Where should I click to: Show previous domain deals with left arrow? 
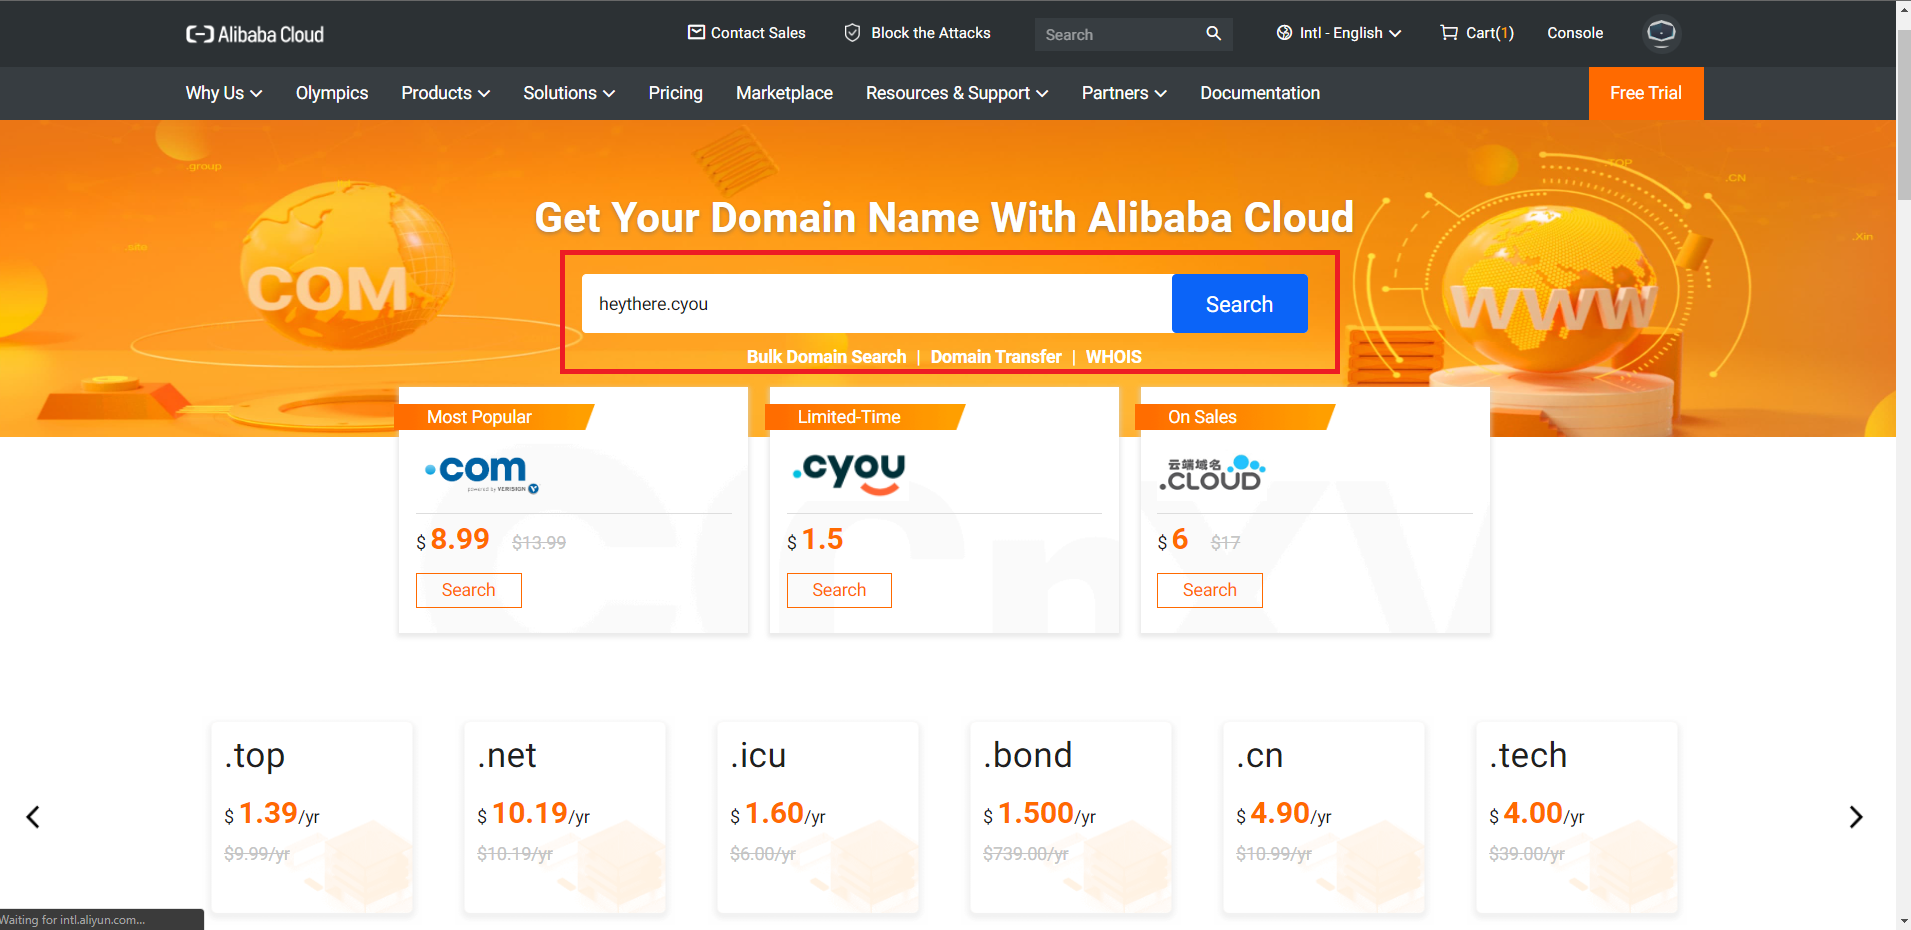pyautogui.click(x=33, y=817)
